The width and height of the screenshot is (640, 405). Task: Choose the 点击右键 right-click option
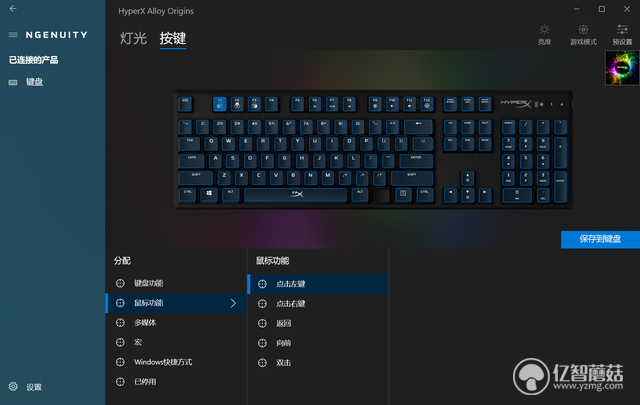[x=318, y=303]
